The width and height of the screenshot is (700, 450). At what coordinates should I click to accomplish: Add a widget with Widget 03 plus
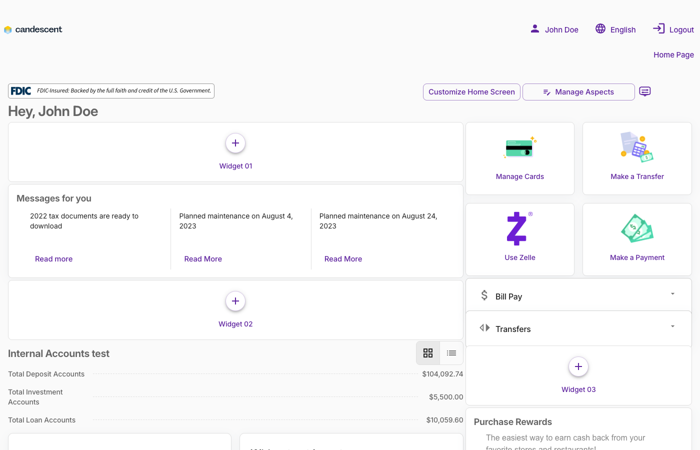click(x=578, y=367)
